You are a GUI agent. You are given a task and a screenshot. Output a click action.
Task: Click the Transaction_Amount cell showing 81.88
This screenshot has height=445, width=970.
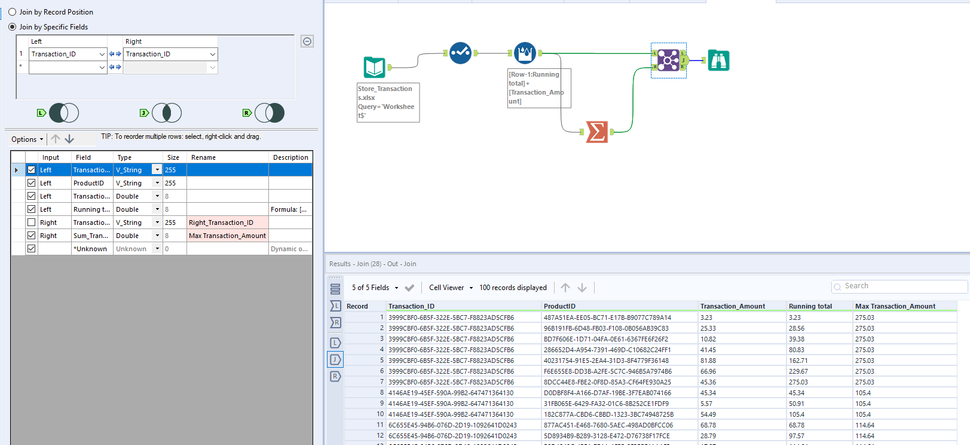(742, 359)
